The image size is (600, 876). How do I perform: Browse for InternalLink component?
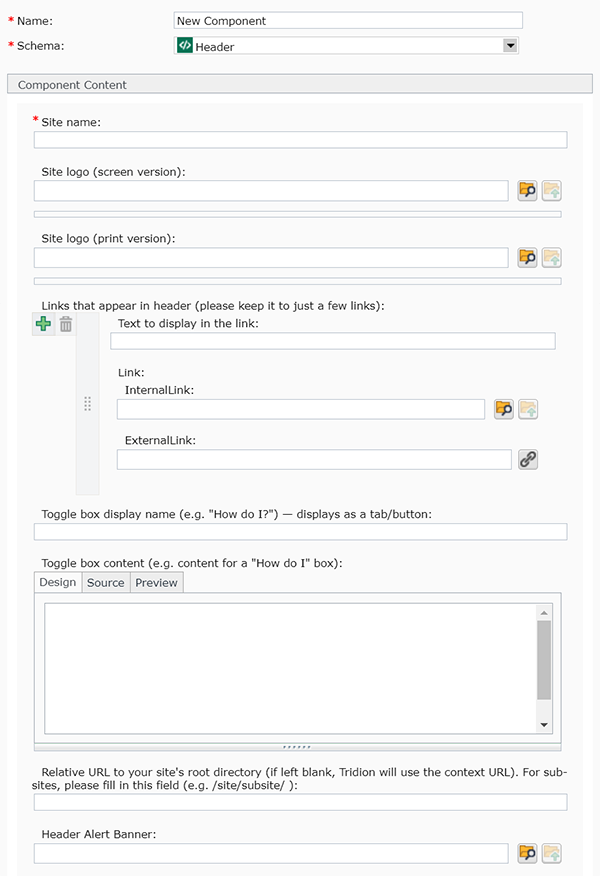tap(504, 408)
